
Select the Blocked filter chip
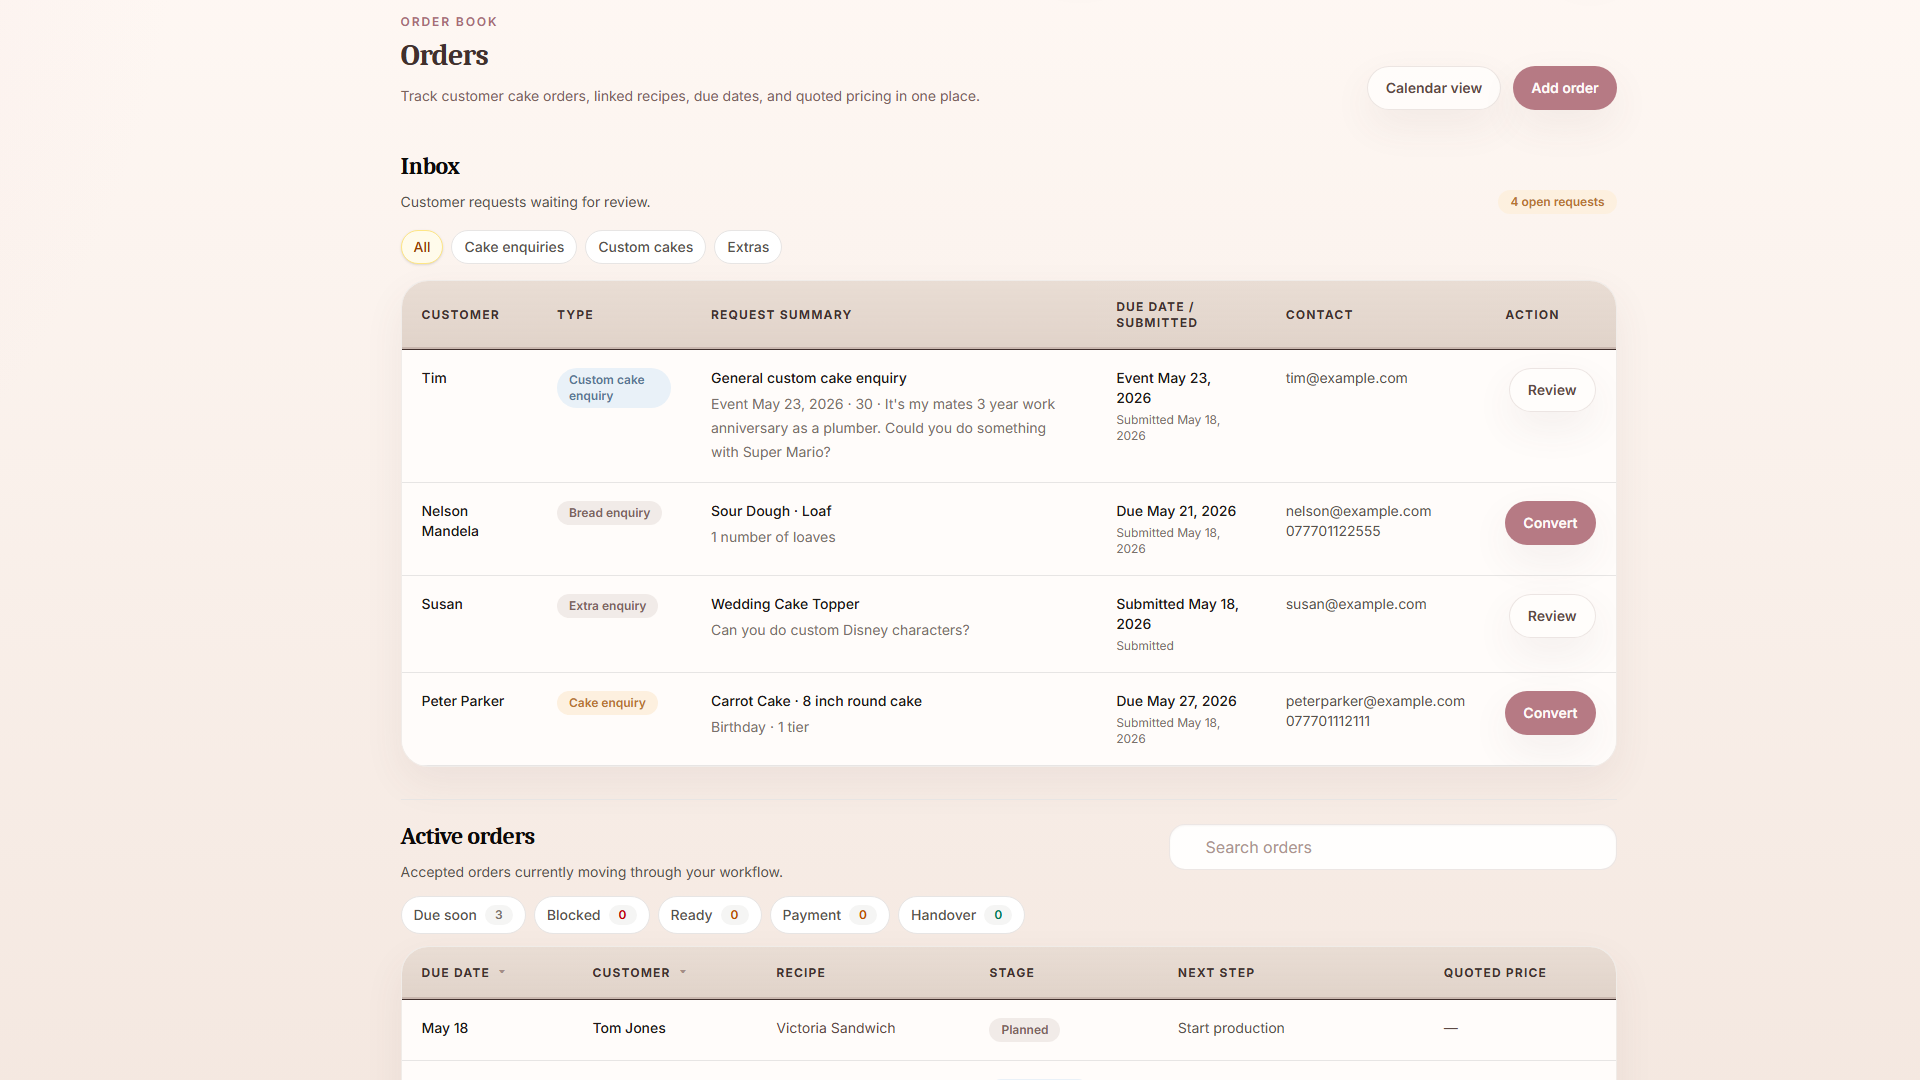pyautogui.click(x=591, y=915)
